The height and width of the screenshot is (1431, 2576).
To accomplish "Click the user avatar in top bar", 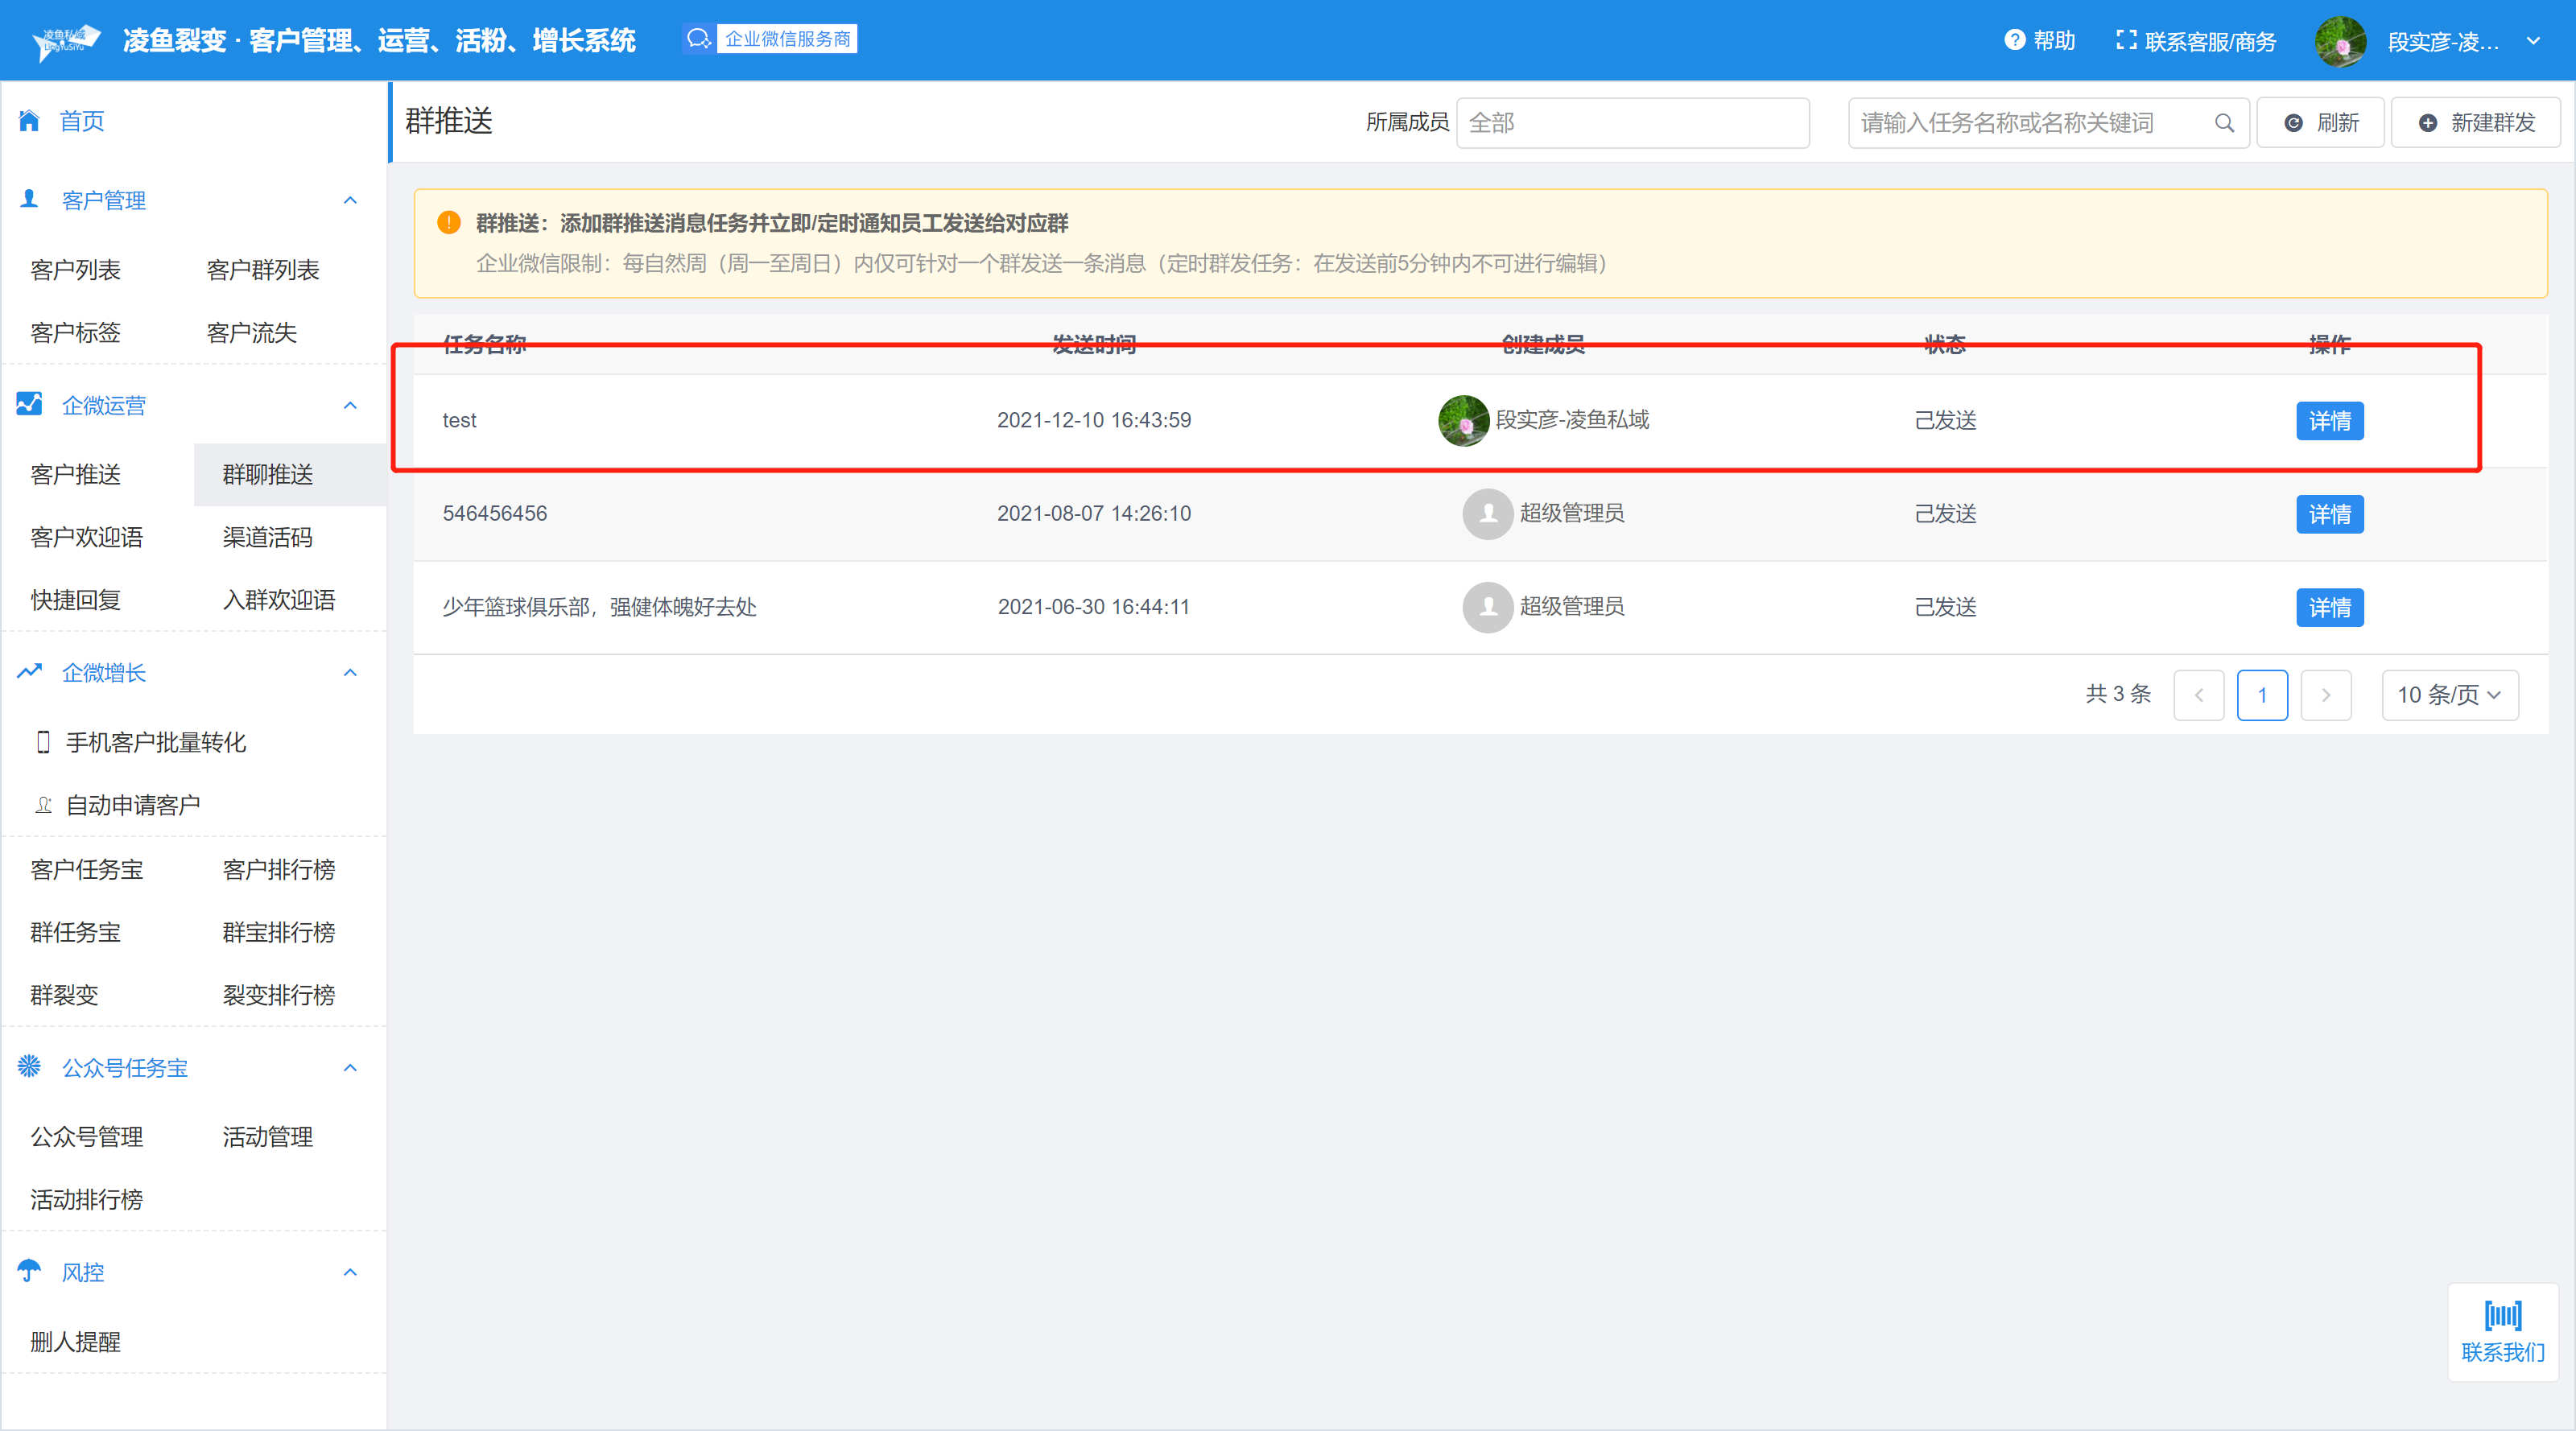I will coord(2340,41).
